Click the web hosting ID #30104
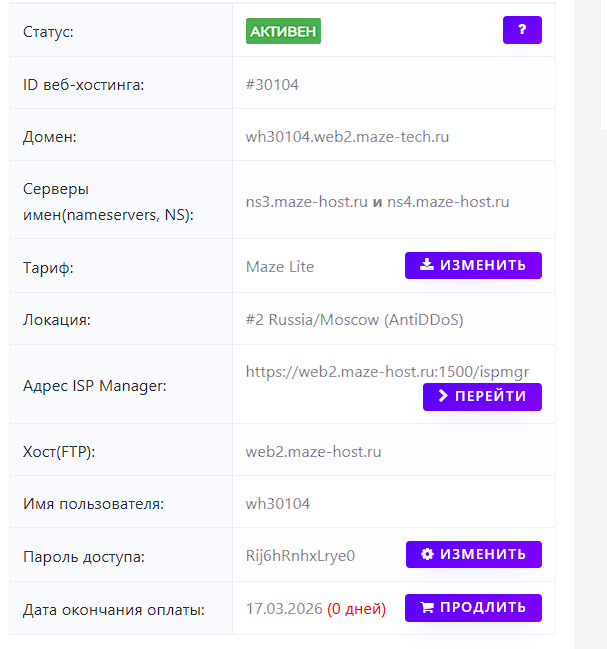607x649 pixels. 272,84
